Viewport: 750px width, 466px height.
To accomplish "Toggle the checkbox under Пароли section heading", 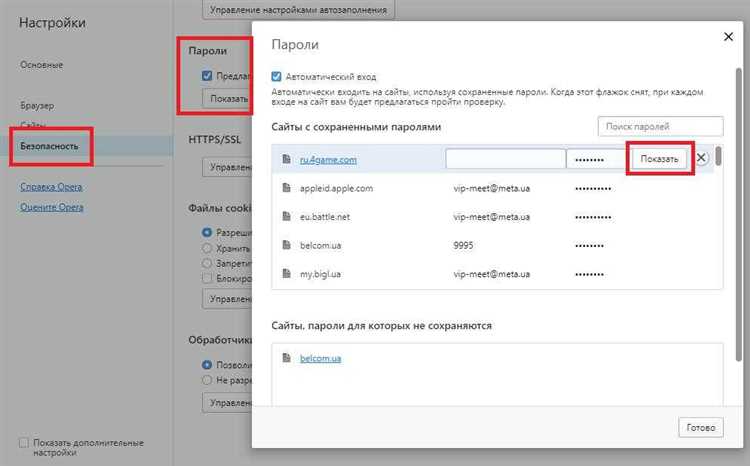I will coord(207,75).
